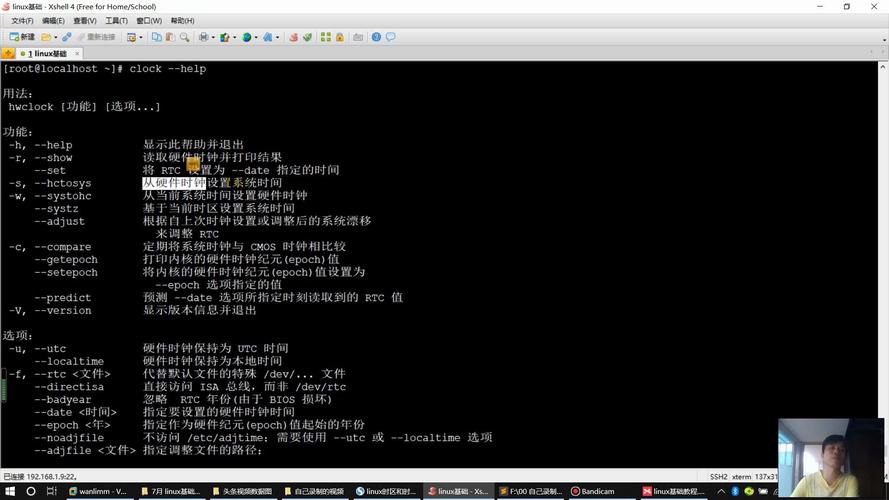
Task: Click the '--setepoch' option text
Action: pyautogui.click(x=66, y=272)
